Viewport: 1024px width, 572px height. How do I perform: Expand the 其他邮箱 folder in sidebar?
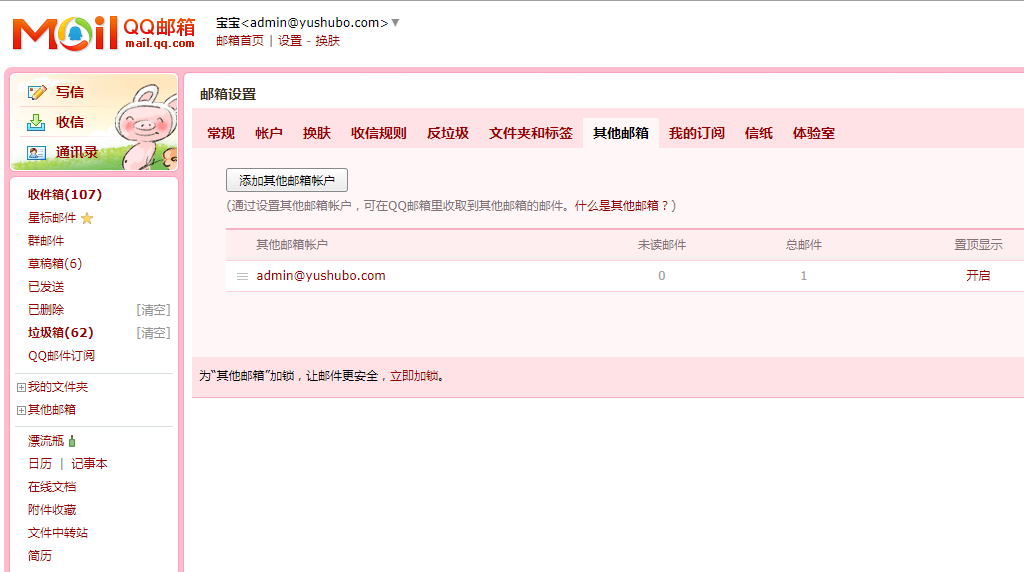(x=21, y=410)
